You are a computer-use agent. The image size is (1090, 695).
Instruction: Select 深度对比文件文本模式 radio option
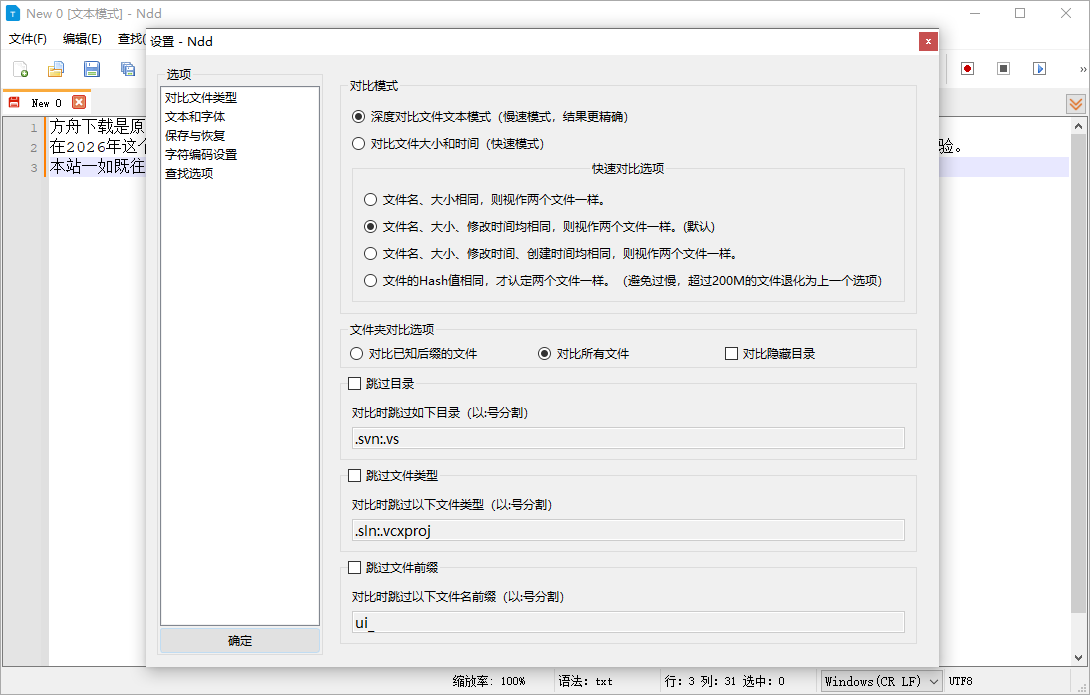(358, 116)
